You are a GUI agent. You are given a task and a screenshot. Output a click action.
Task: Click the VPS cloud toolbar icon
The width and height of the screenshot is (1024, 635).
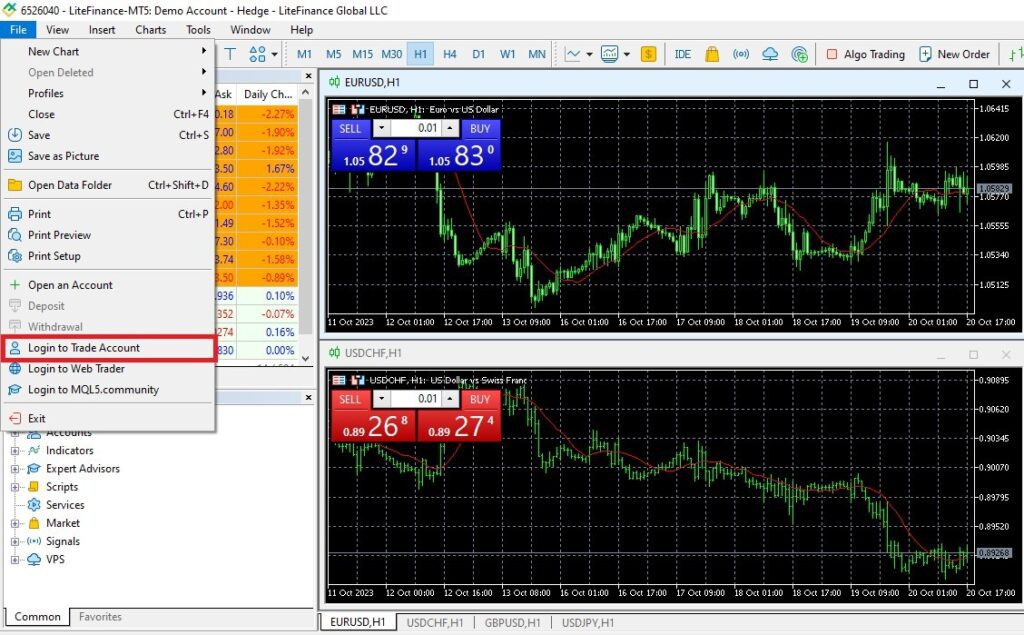[x=770, y=54]
